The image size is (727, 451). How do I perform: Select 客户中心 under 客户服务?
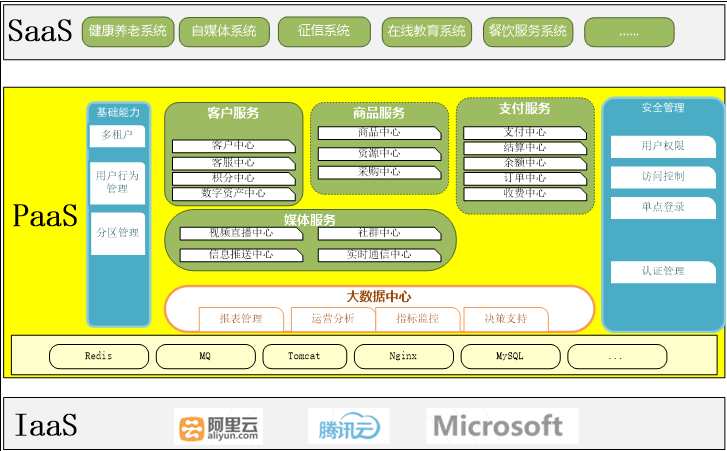233,146
